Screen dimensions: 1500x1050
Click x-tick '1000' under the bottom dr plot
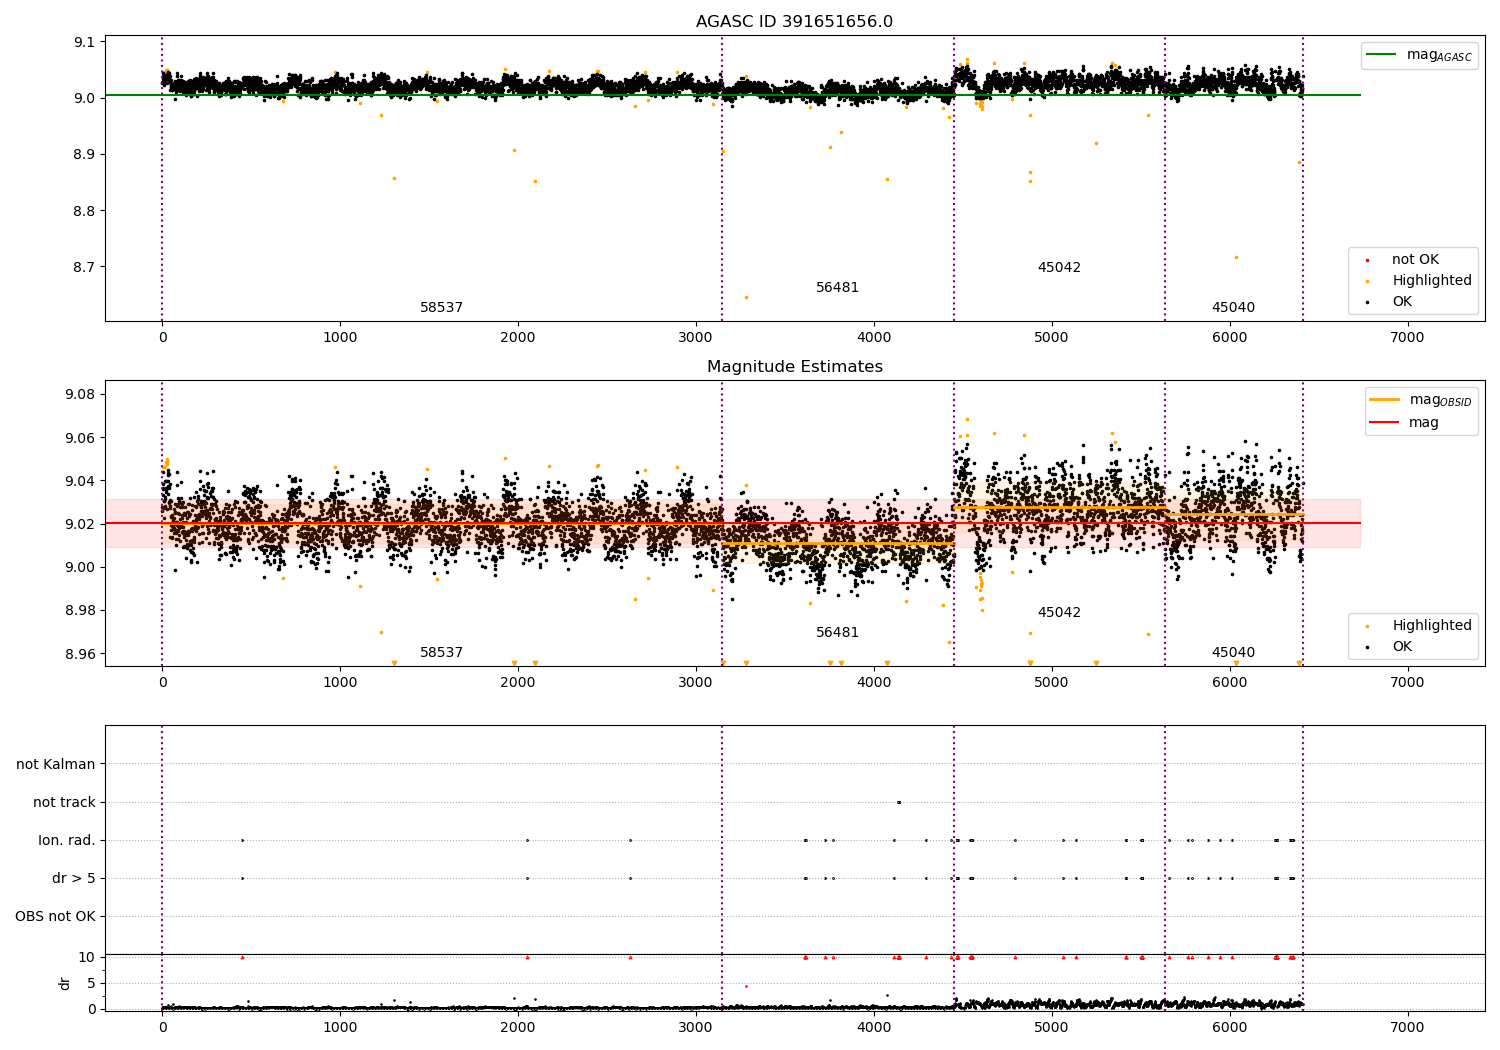click(x=340, y=1028)
